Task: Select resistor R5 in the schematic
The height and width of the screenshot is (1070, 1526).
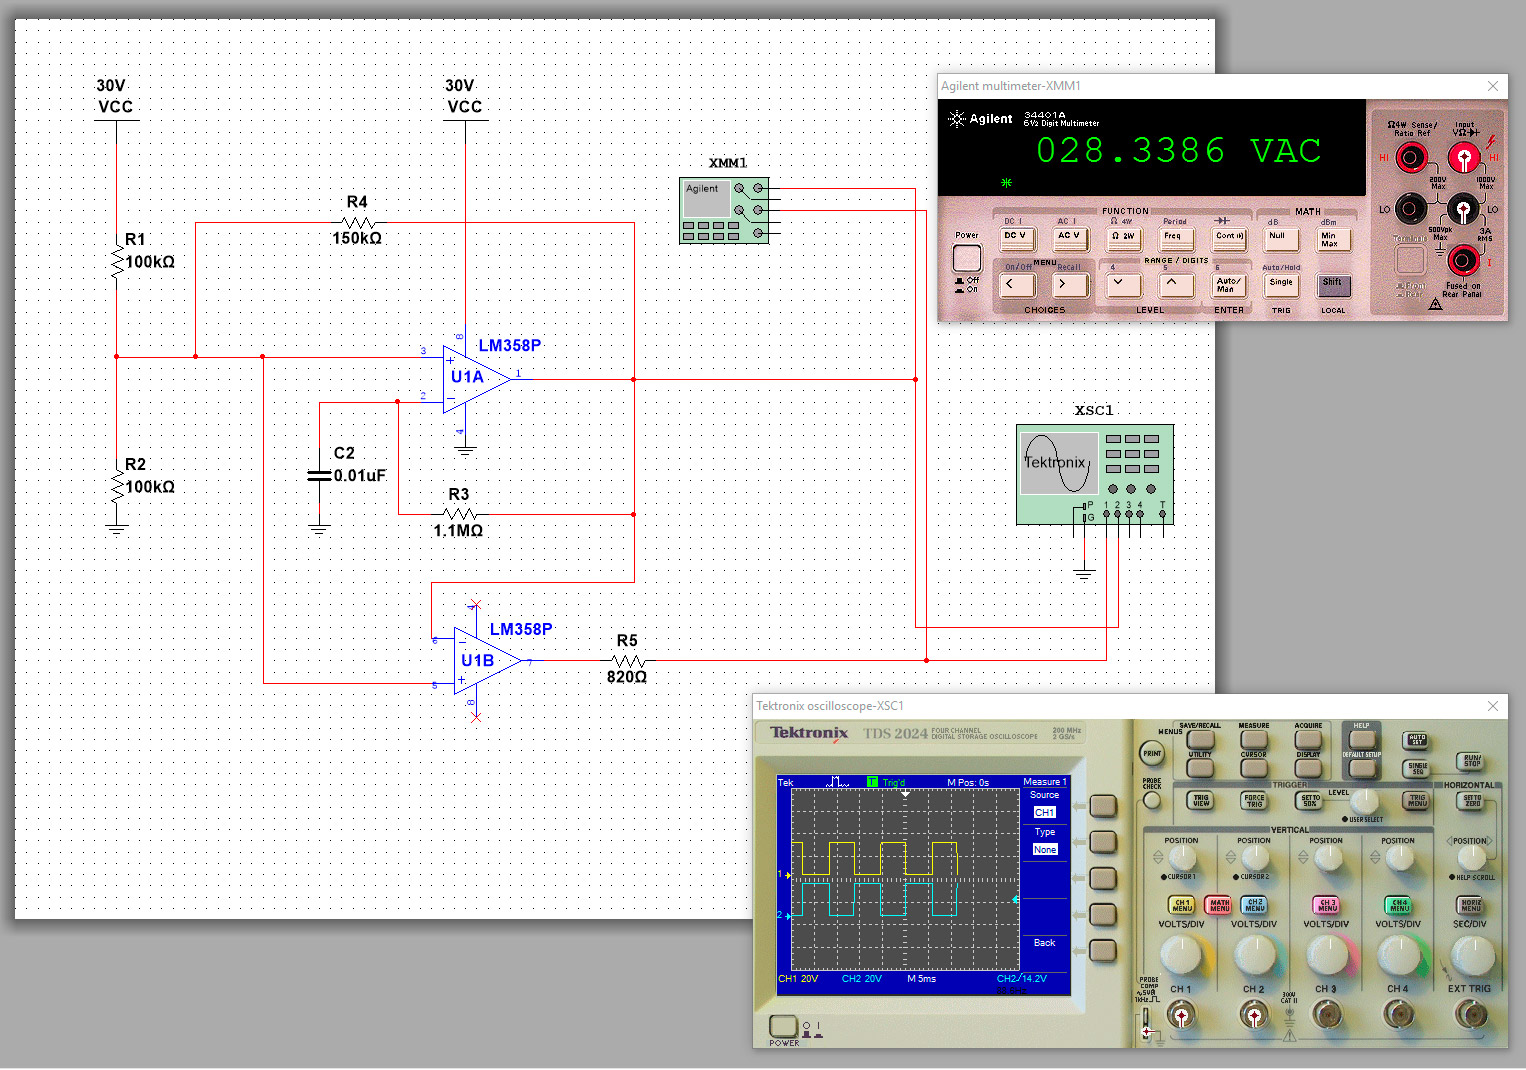Action: point(627,660)
